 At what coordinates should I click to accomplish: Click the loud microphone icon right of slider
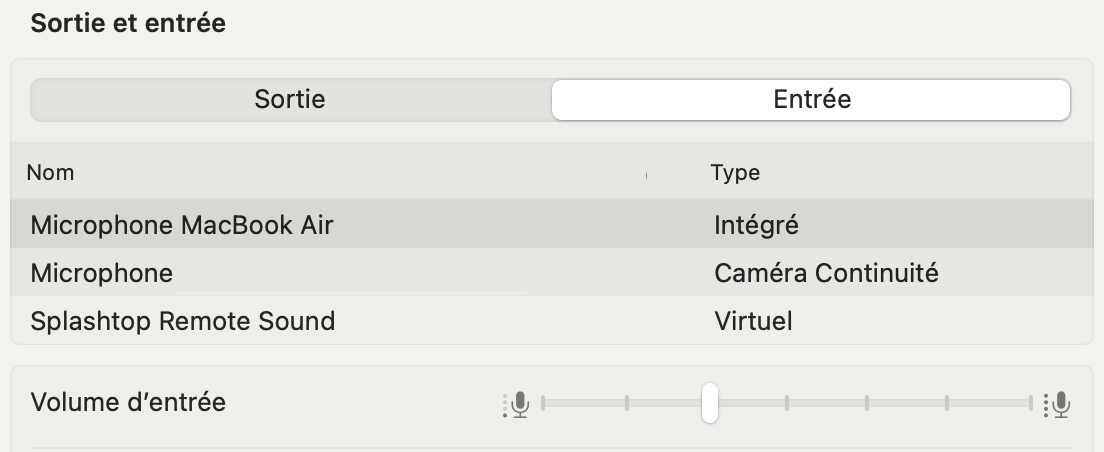click(x=1058, y=404)
